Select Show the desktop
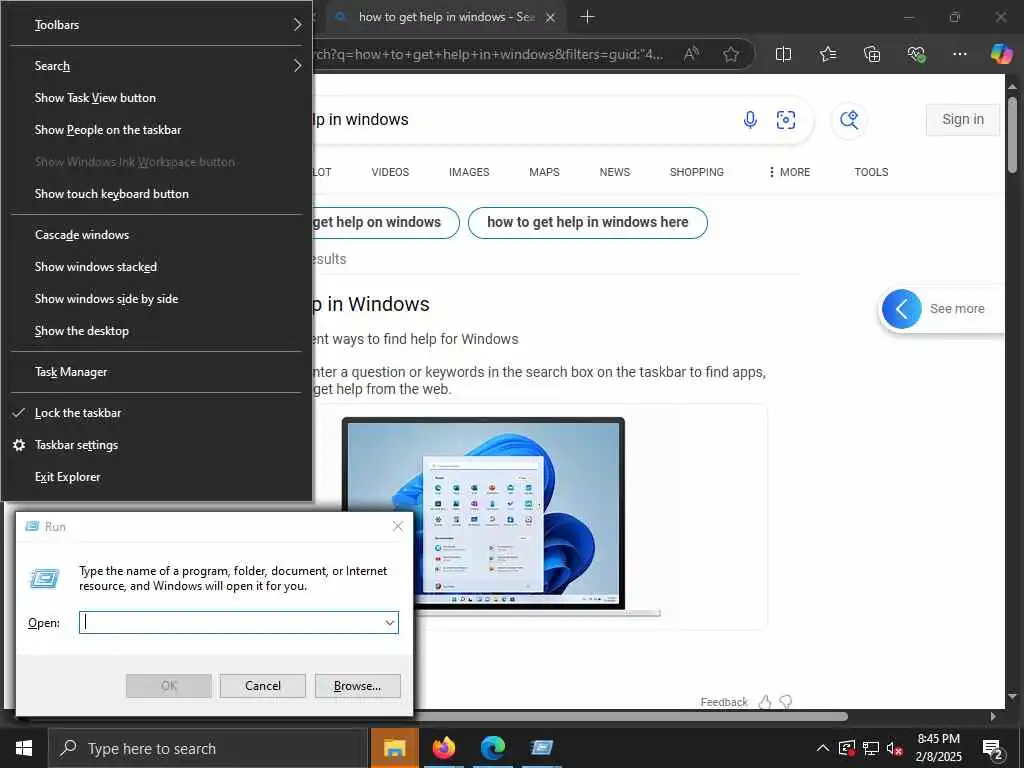Screen dimensions: 1024x768 tap(157, 331)
